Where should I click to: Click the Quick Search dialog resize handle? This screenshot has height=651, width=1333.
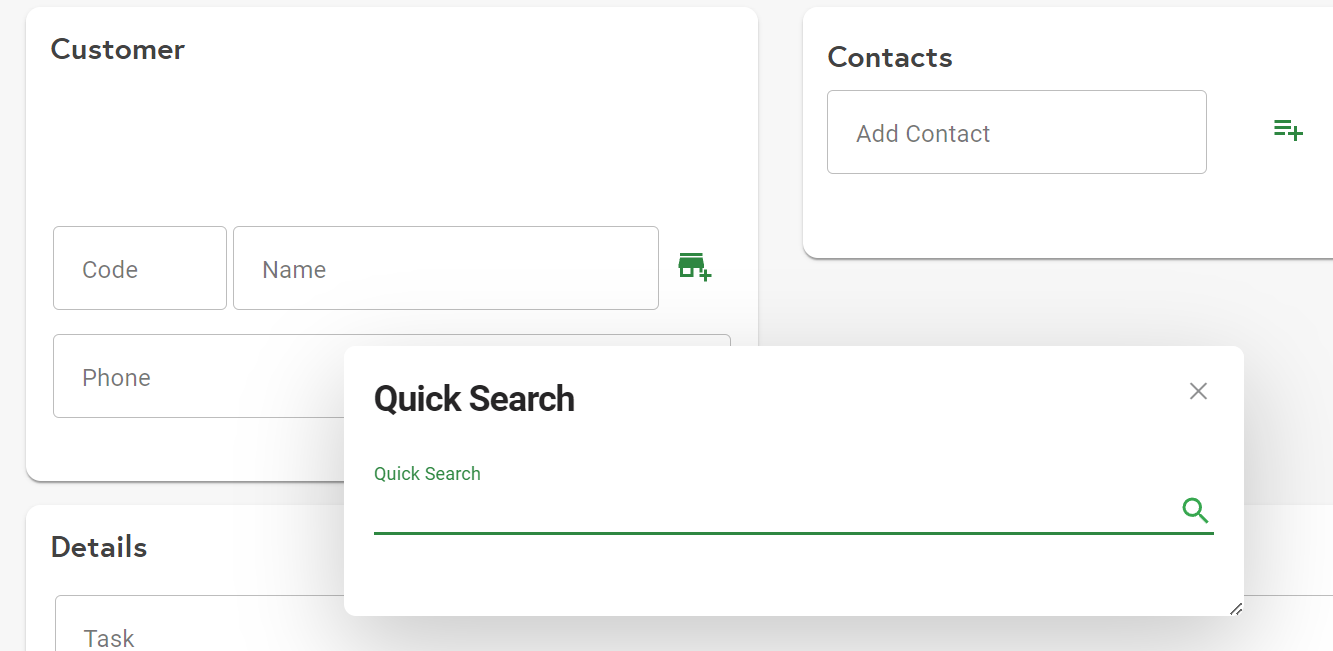pos(1236,608)
